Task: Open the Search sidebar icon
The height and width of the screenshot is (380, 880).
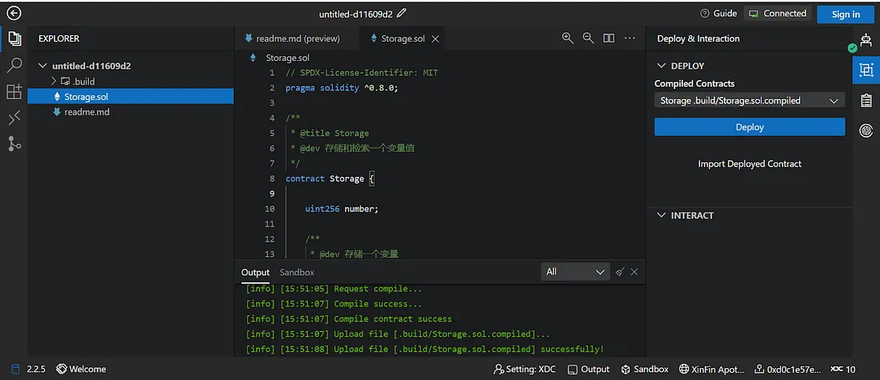Action: click(14, 65)
